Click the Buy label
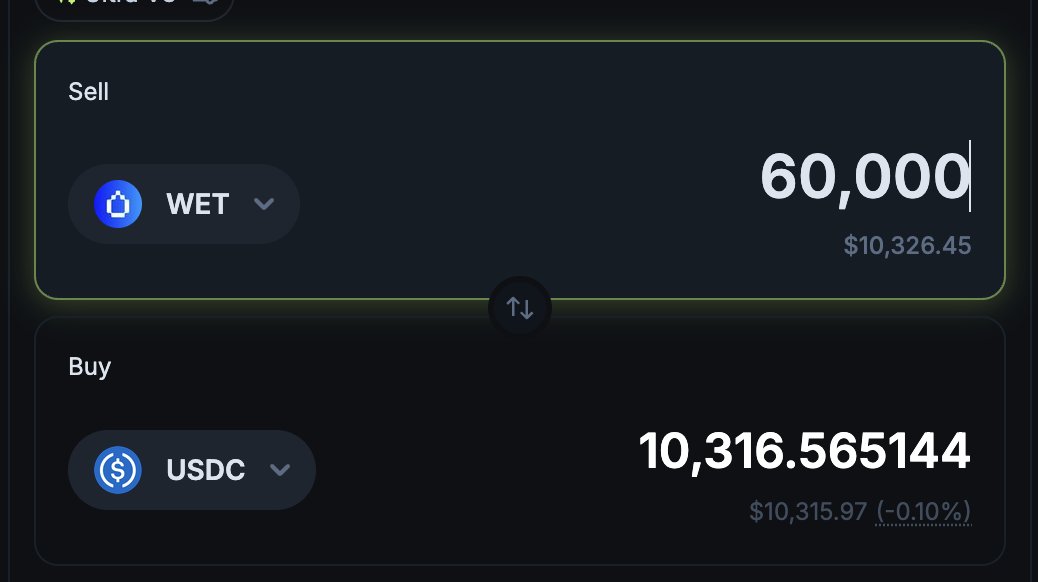Screen dimensions: 1038x582 pos(89,367)
